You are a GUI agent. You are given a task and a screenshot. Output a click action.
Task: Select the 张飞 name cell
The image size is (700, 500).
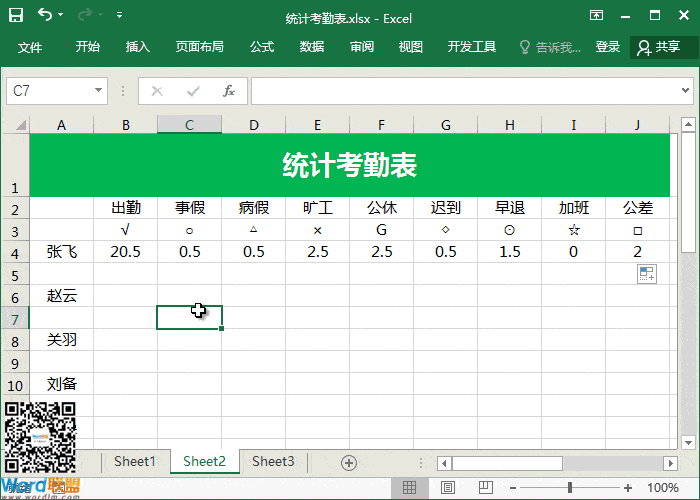(x=62, y=252)
